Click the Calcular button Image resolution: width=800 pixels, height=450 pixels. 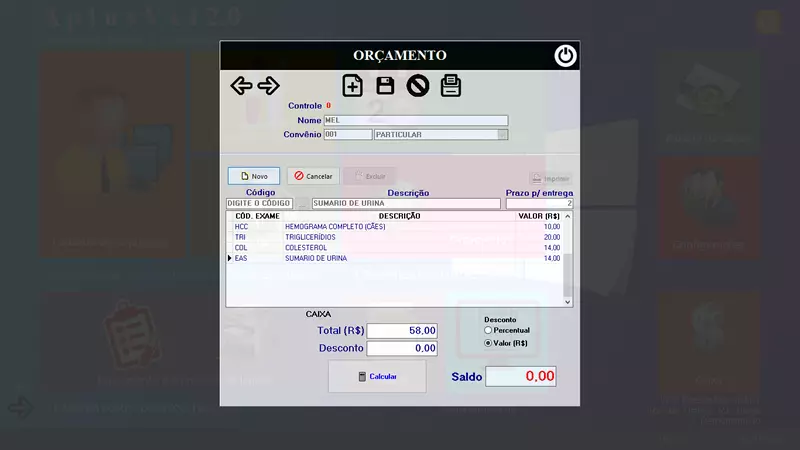click(x=377, y=377)
